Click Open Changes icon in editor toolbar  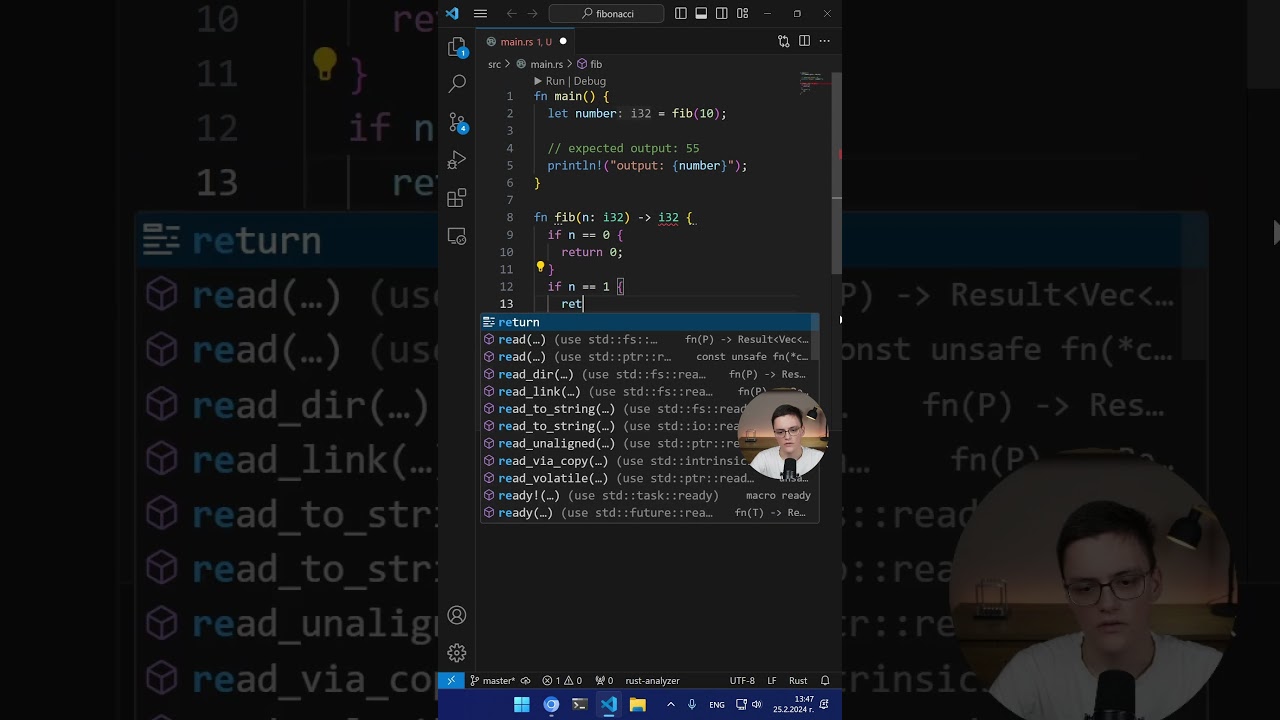[x=784, y=41]
